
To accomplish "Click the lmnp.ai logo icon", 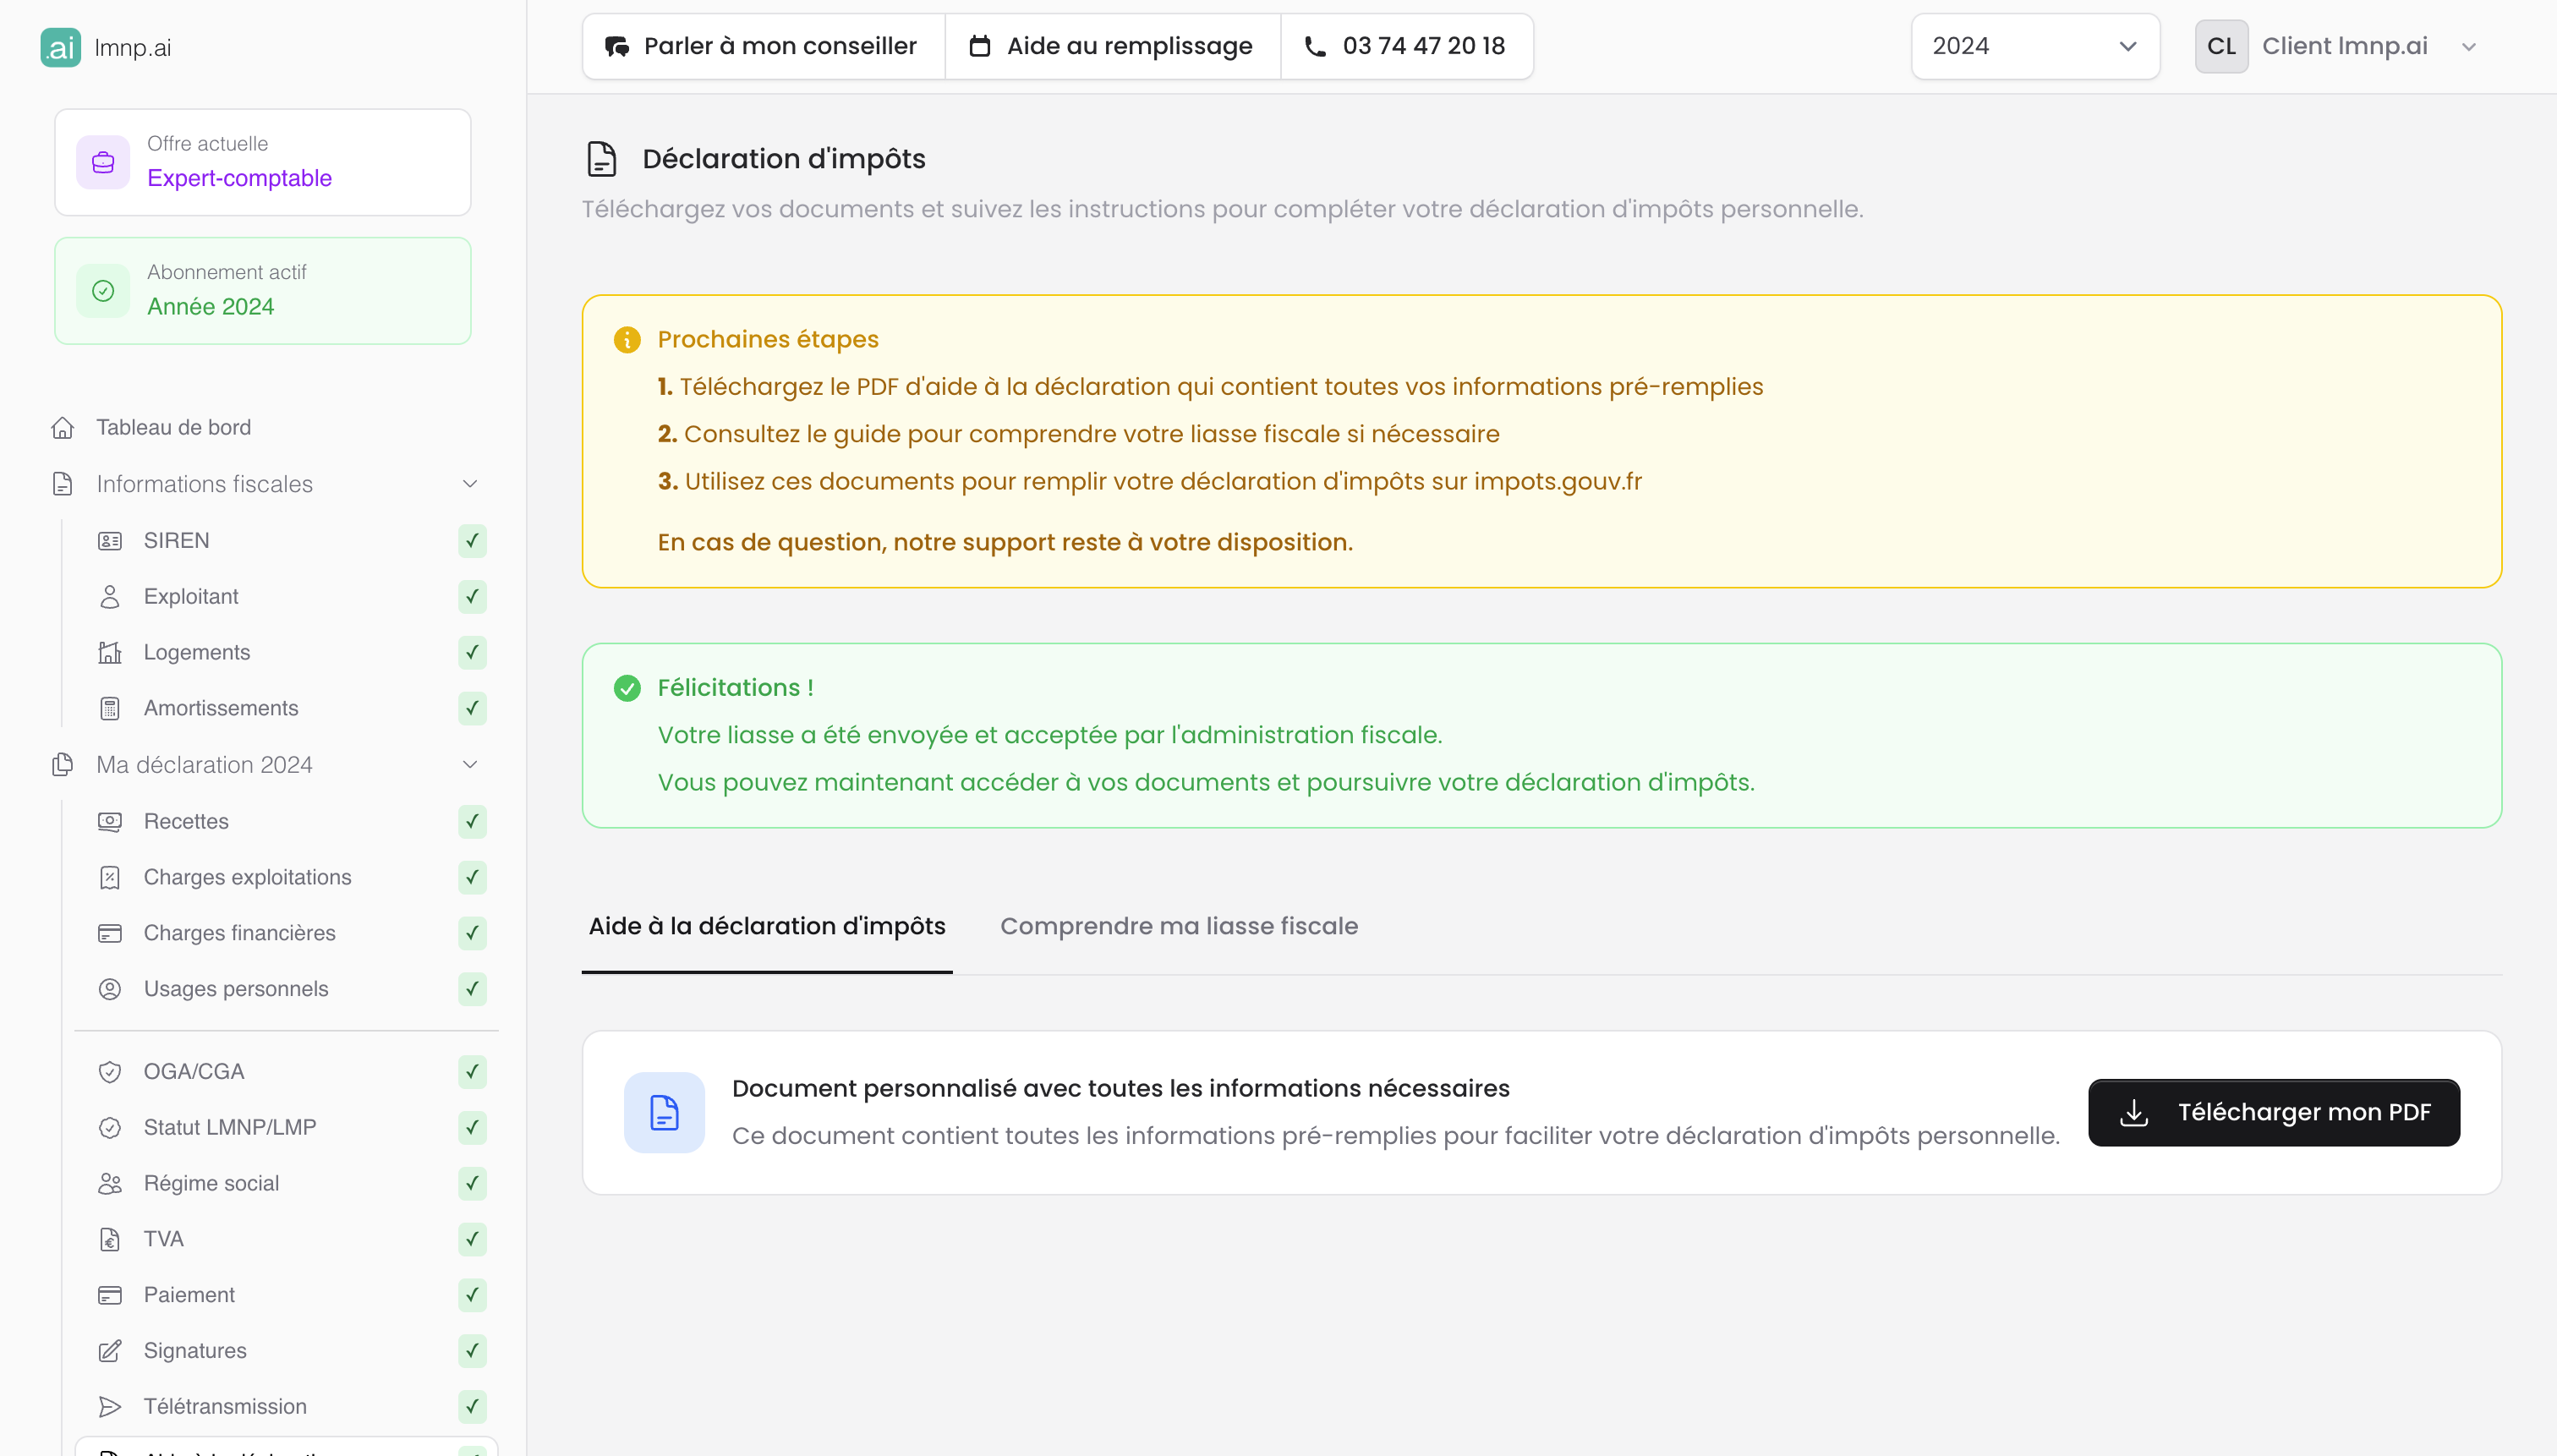I will [60, 47].
